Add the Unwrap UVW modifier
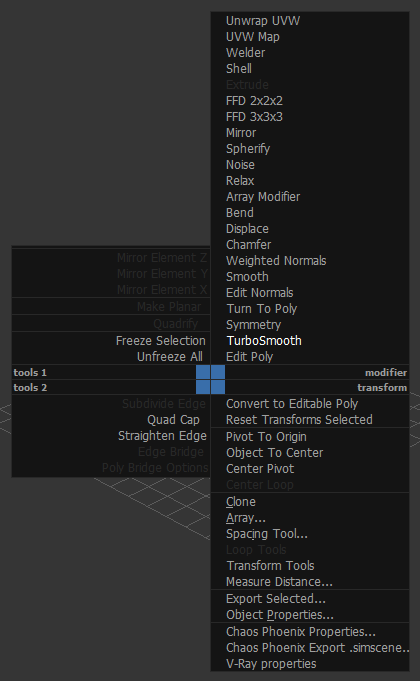 point(263,21)
